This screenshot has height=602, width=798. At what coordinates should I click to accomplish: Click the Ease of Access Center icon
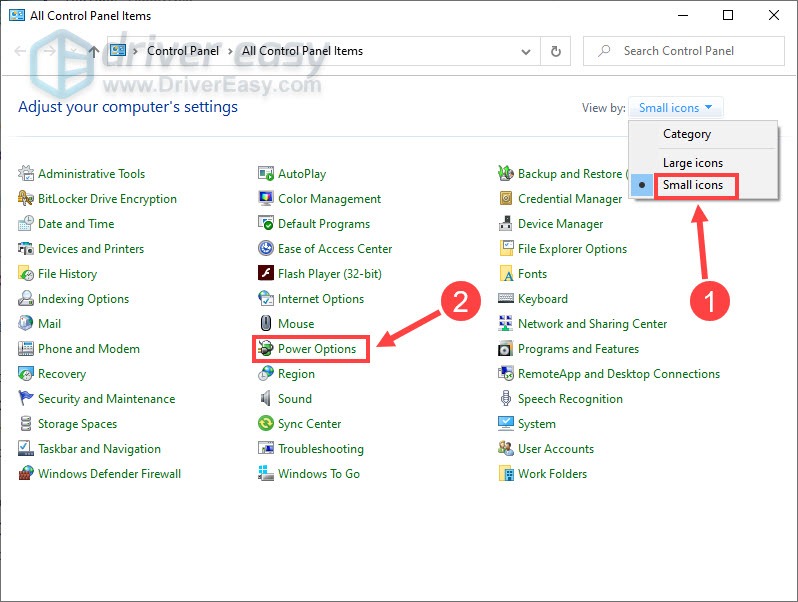266,248
